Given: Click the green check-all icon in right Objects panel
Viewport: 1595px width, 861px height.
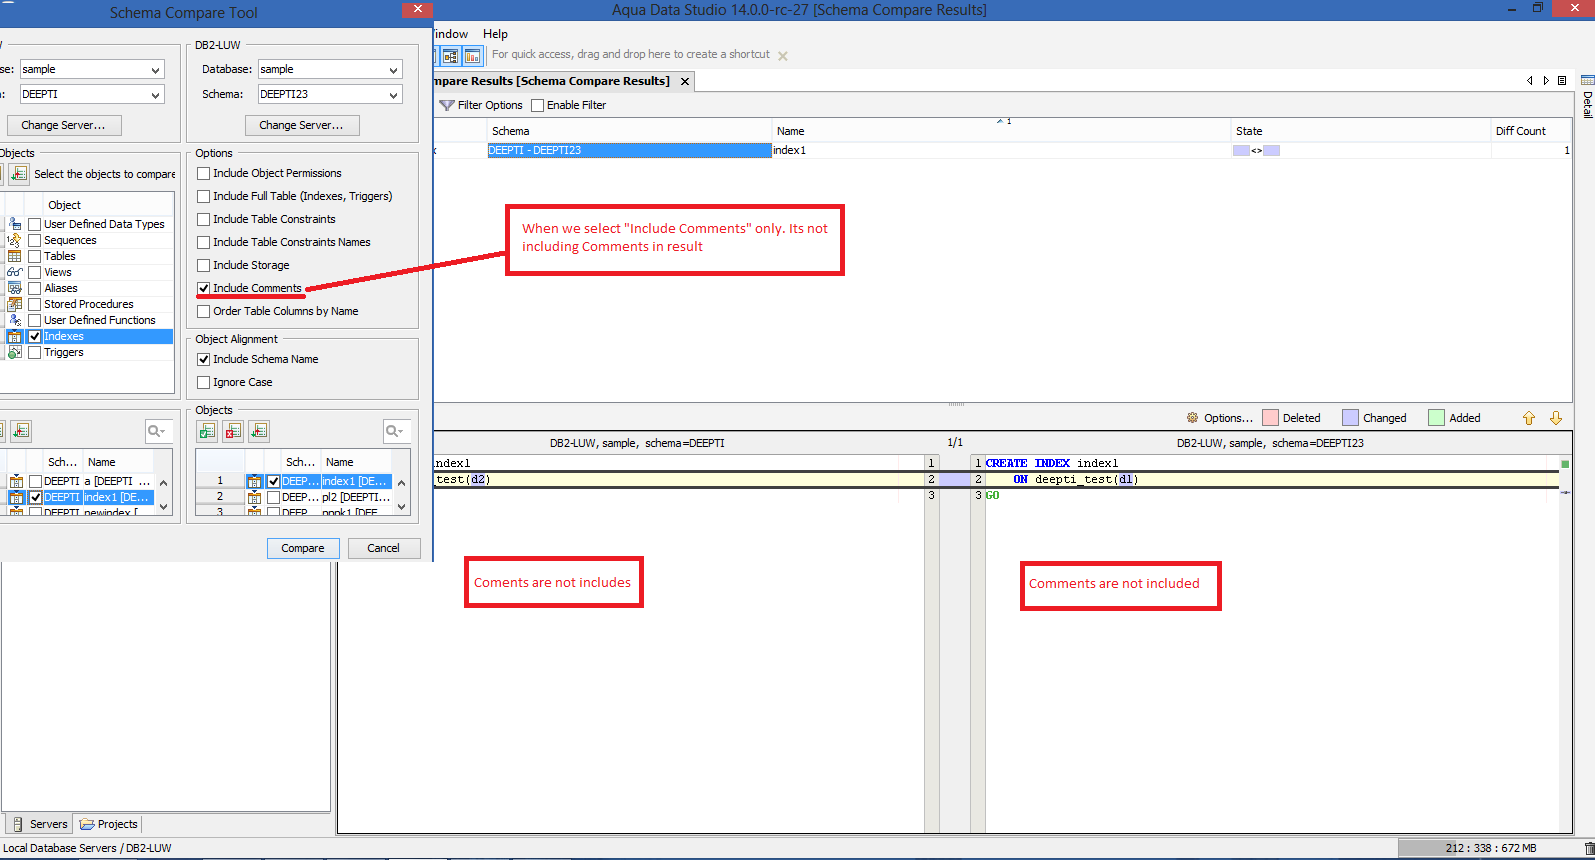Looking at the screenshot, I should point(207,431).
